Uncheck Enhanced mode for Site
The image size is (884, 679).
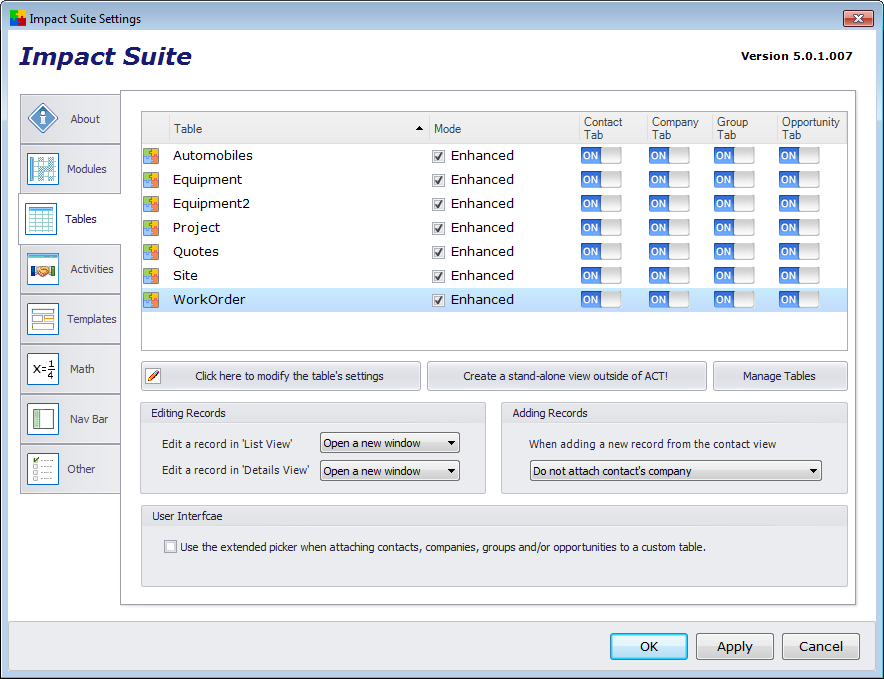click(x=438, y=276)
